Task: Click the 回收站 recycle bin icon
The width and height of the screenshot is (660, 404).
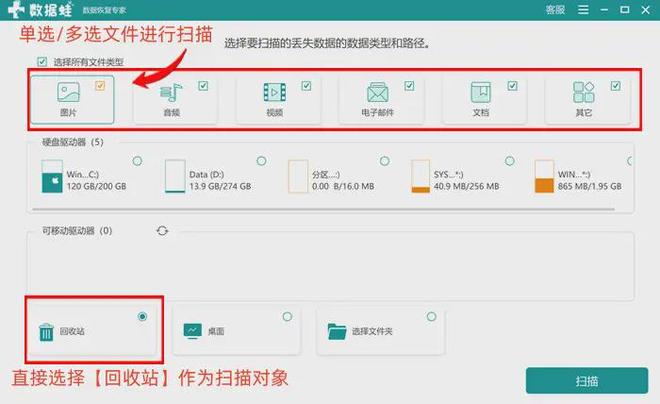Action: click(46, 332)
